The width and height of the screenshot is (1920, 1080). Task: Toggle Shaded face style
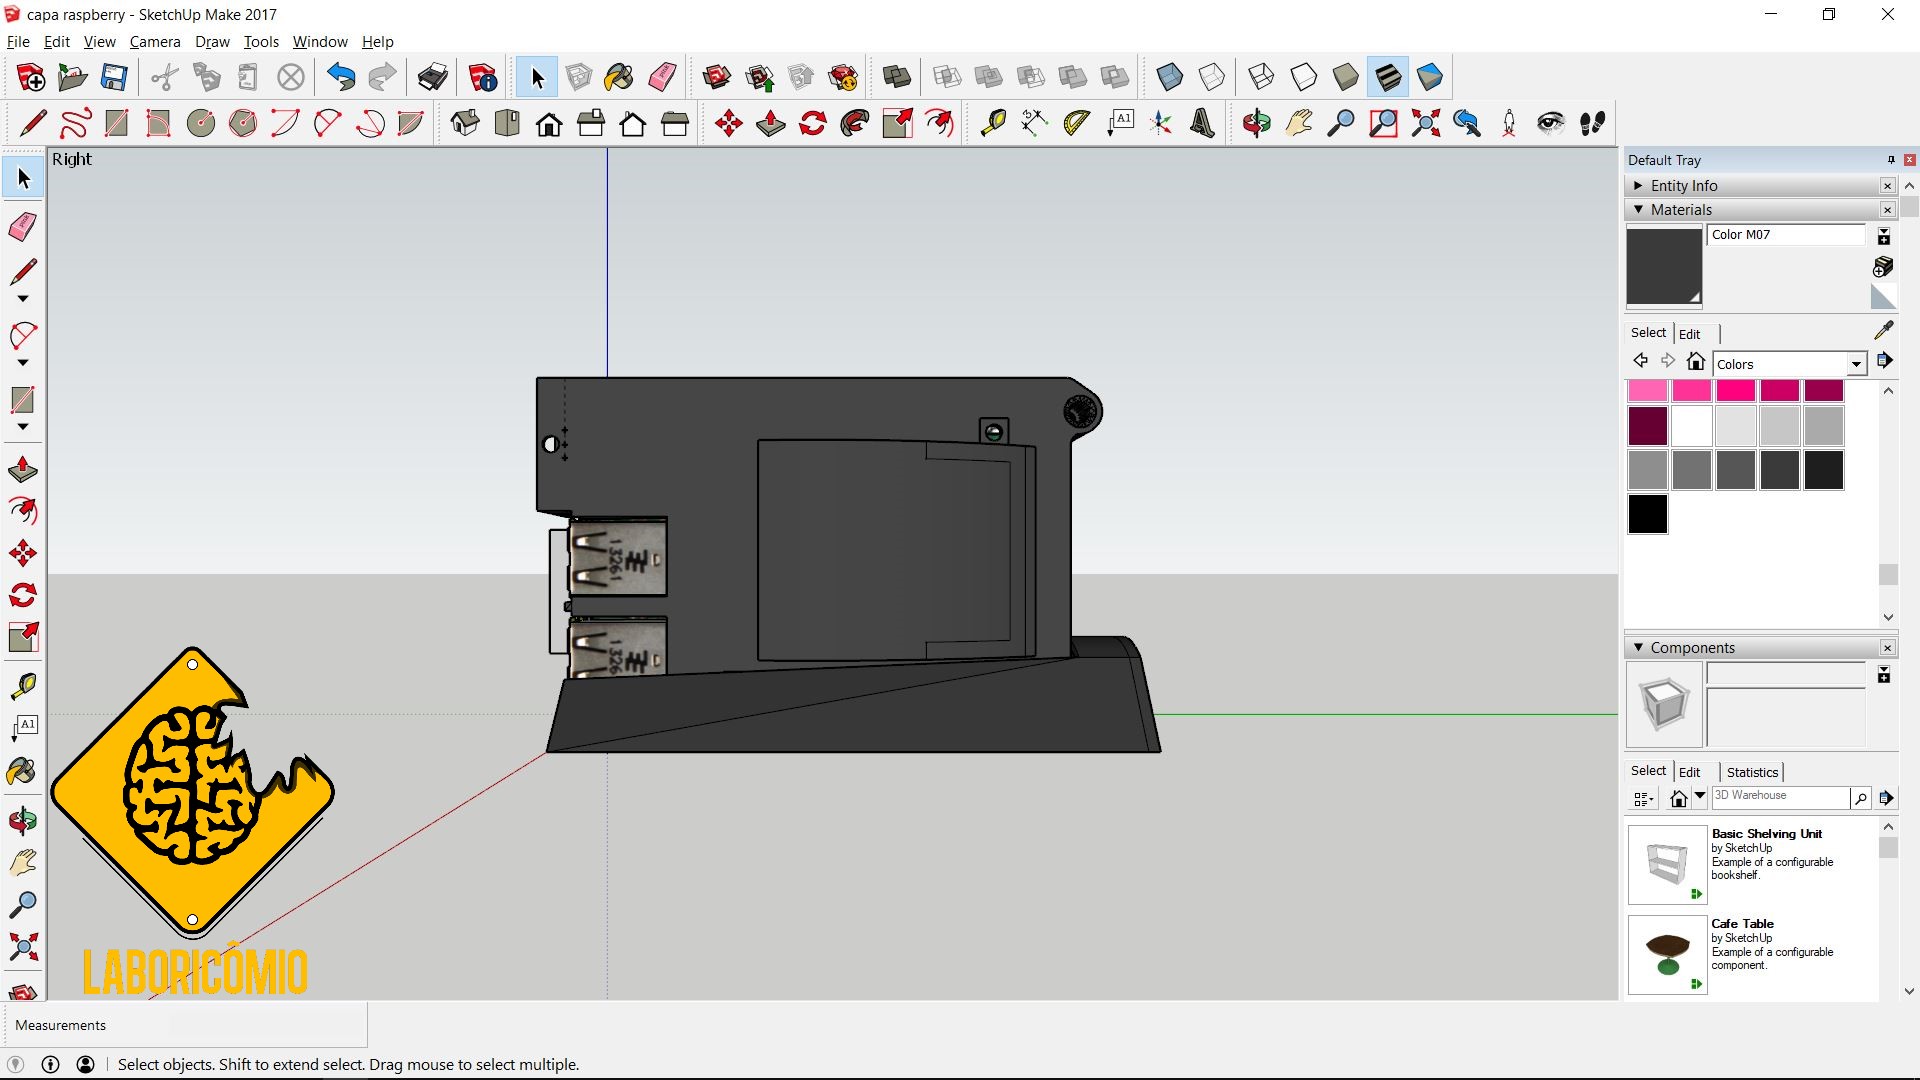coord(1345,77)
